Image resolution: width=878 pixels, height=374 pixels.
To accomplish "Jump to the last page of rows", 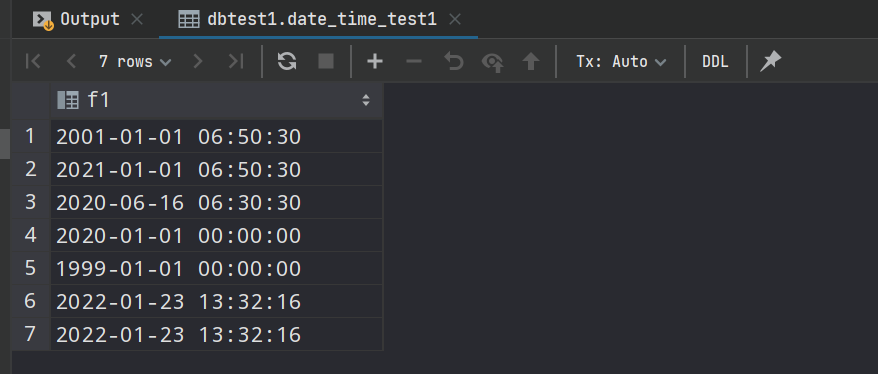I will pyautogui.click(x=236, y=62).
